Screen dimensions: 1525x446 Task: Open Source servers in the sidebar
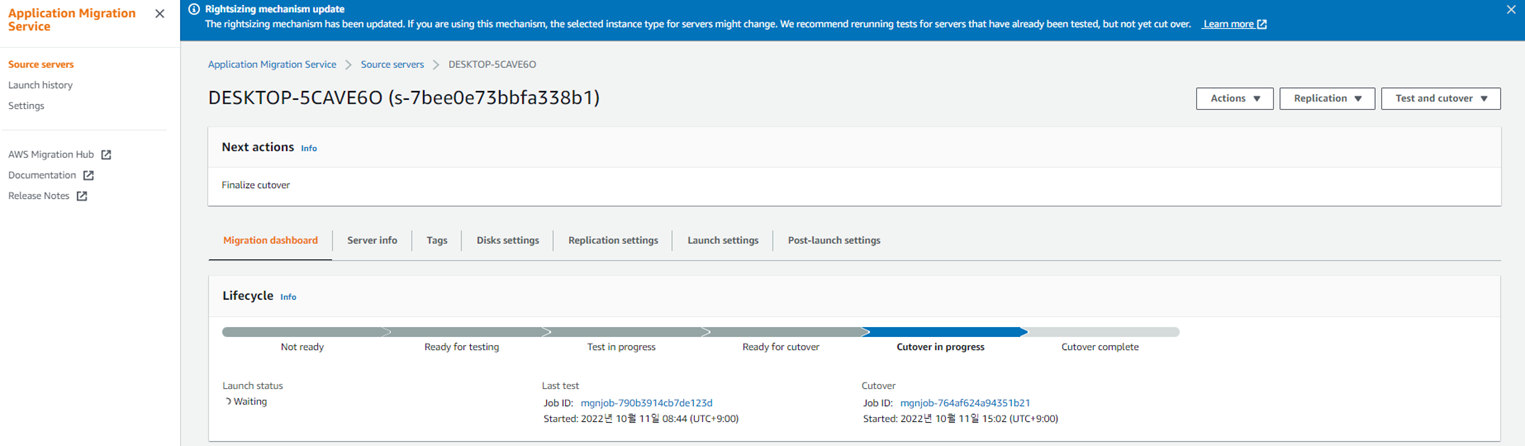tap(41, 64)
